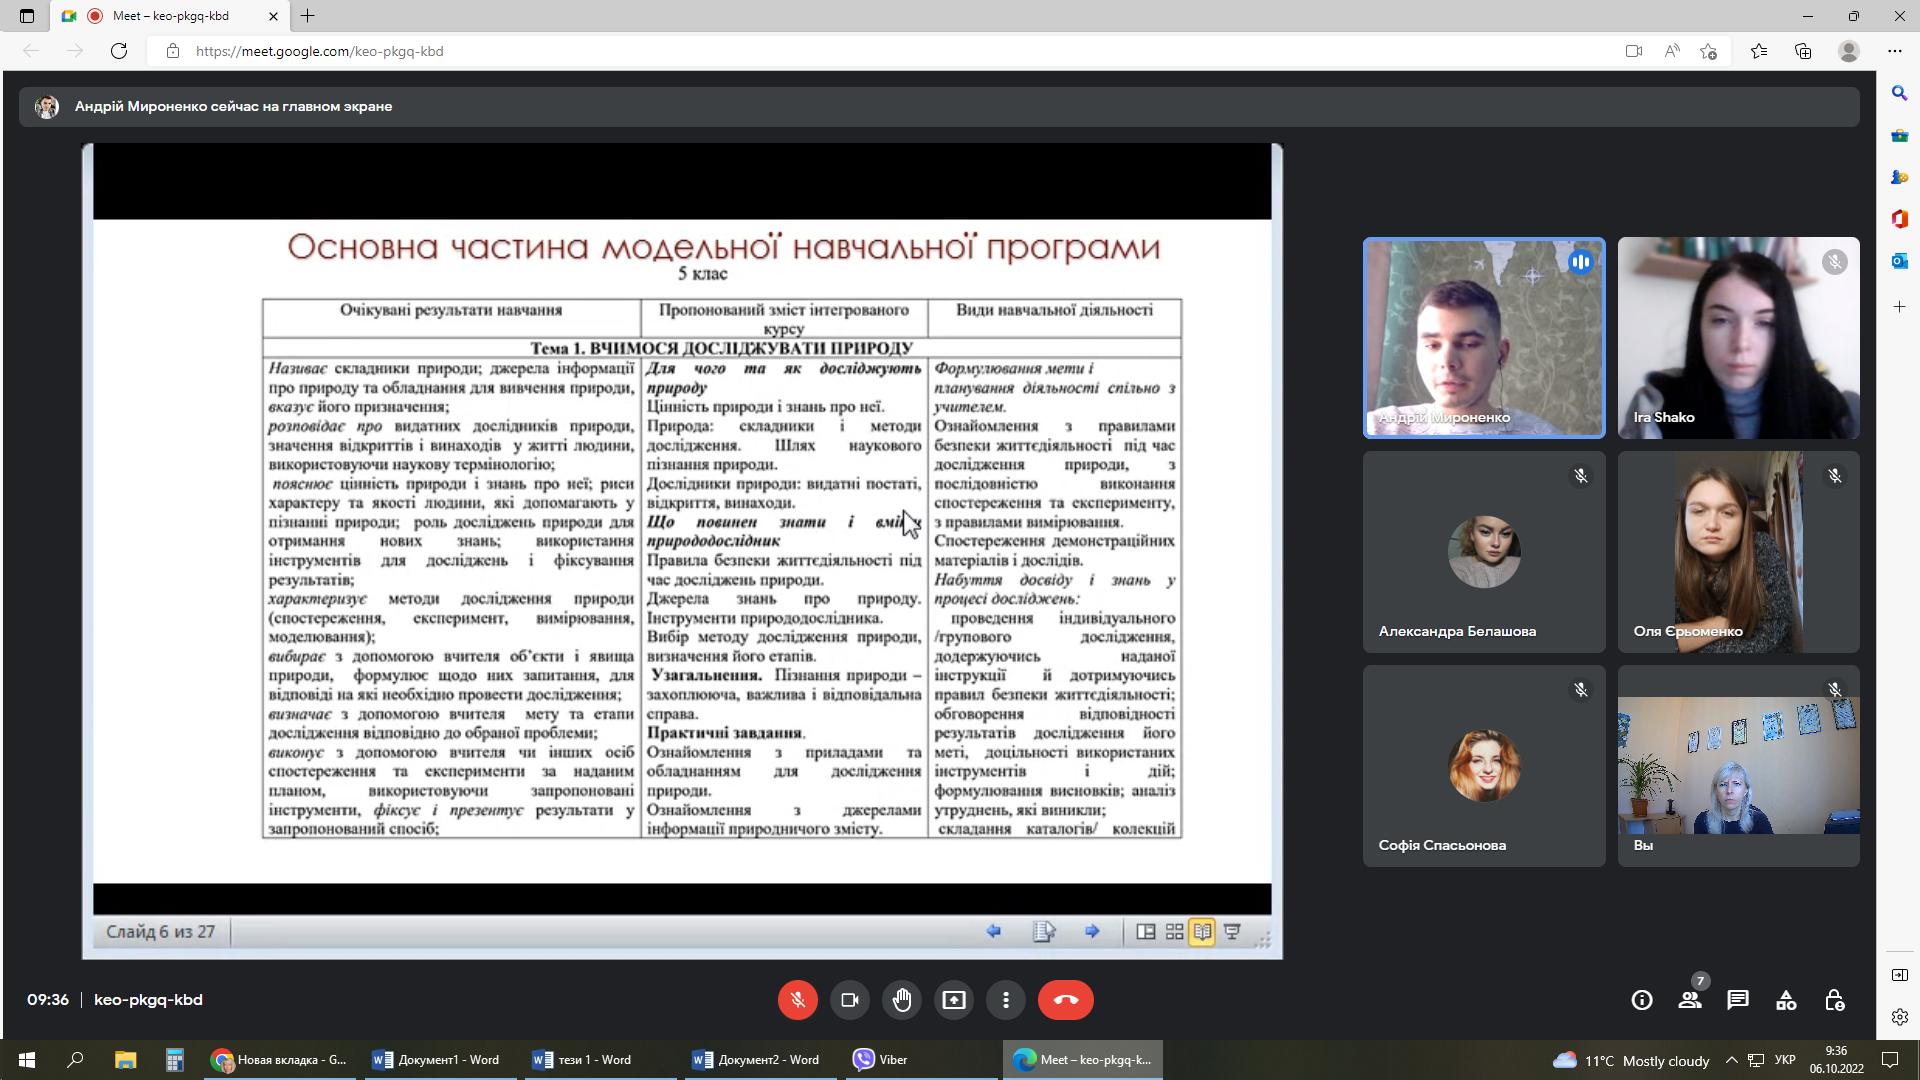Click the address bar URL
Viewport: 1920px width, 1080px height.
[x=320, y=51]
